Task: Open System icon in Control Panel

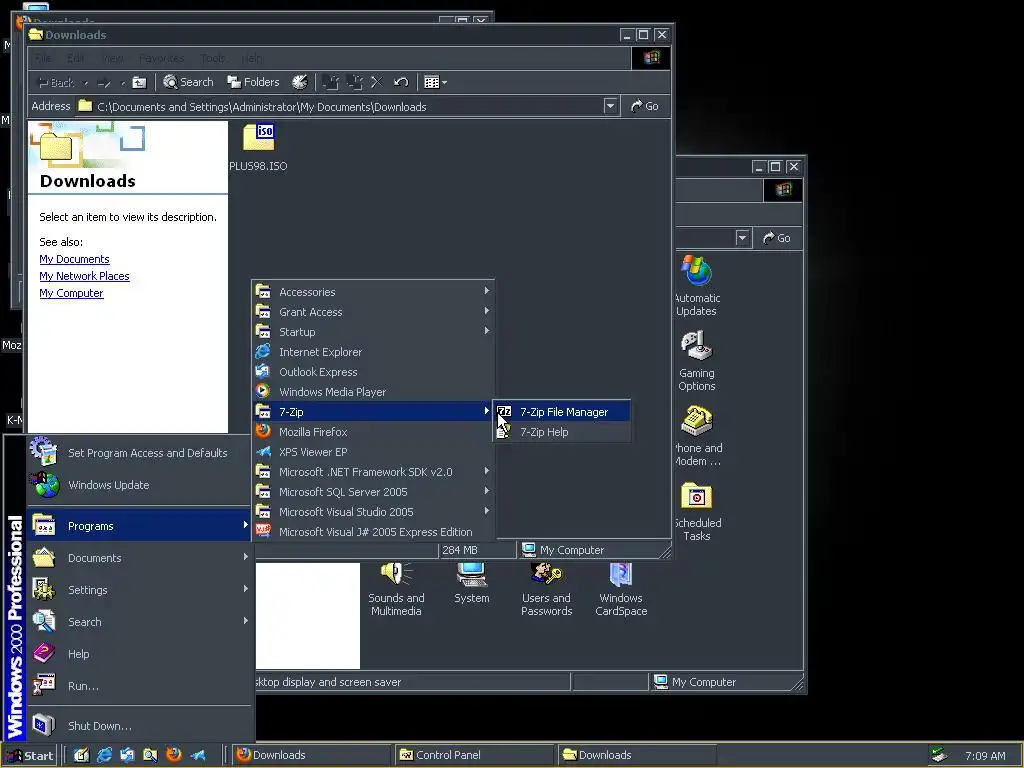Action: pyautogui.click(x=472, y=584)
